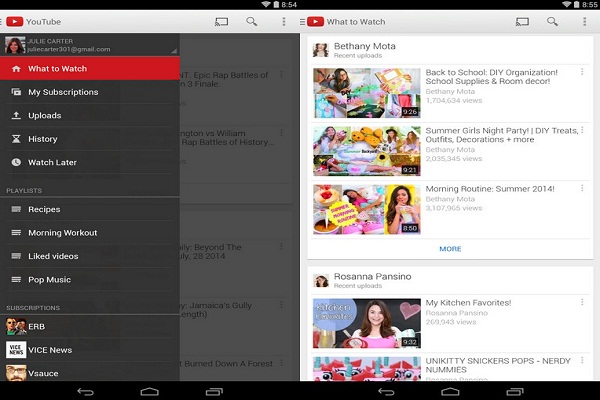Tap Bethany Mota's channel avatar

(321, 50)
